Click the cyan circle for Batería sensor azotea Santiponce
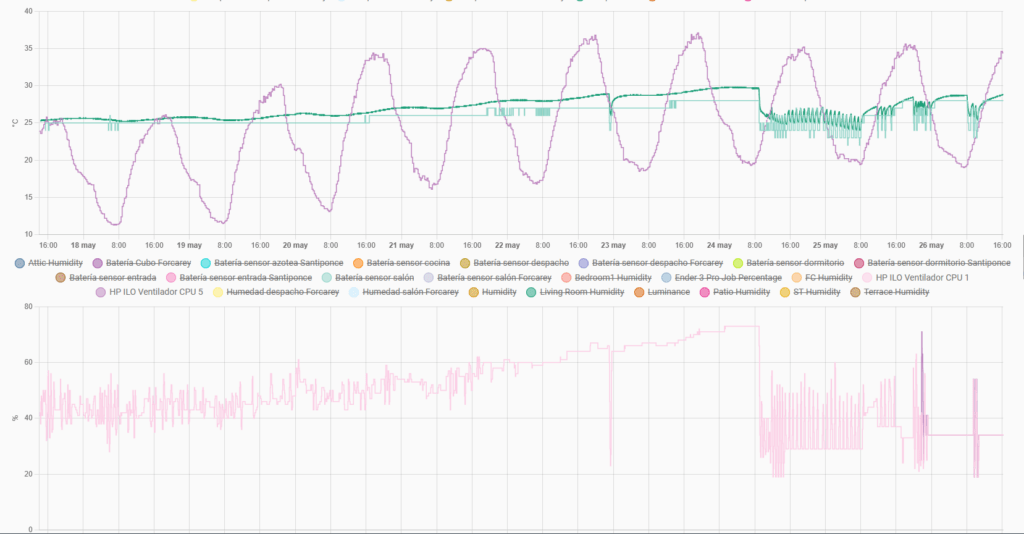1024x534 pixels. [x=206, y=263]
